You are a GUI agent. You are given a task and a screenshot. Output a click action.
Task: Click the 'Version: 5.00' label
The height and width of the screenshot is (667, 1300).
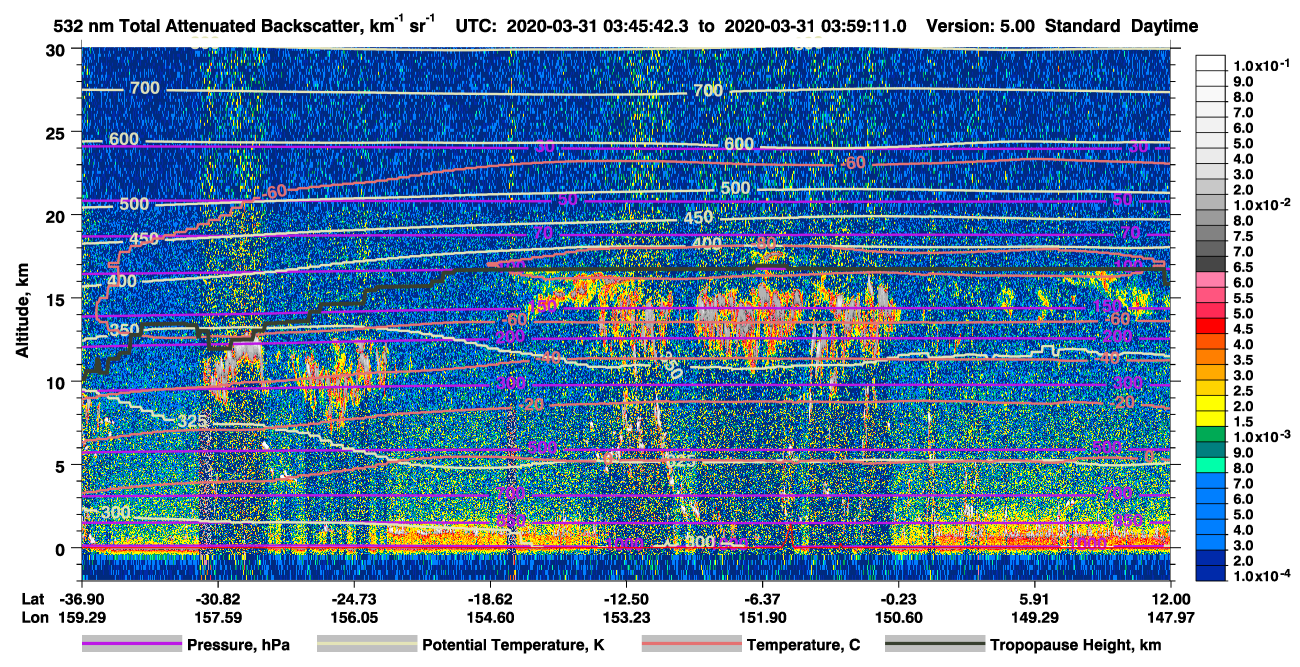[981, 26]
